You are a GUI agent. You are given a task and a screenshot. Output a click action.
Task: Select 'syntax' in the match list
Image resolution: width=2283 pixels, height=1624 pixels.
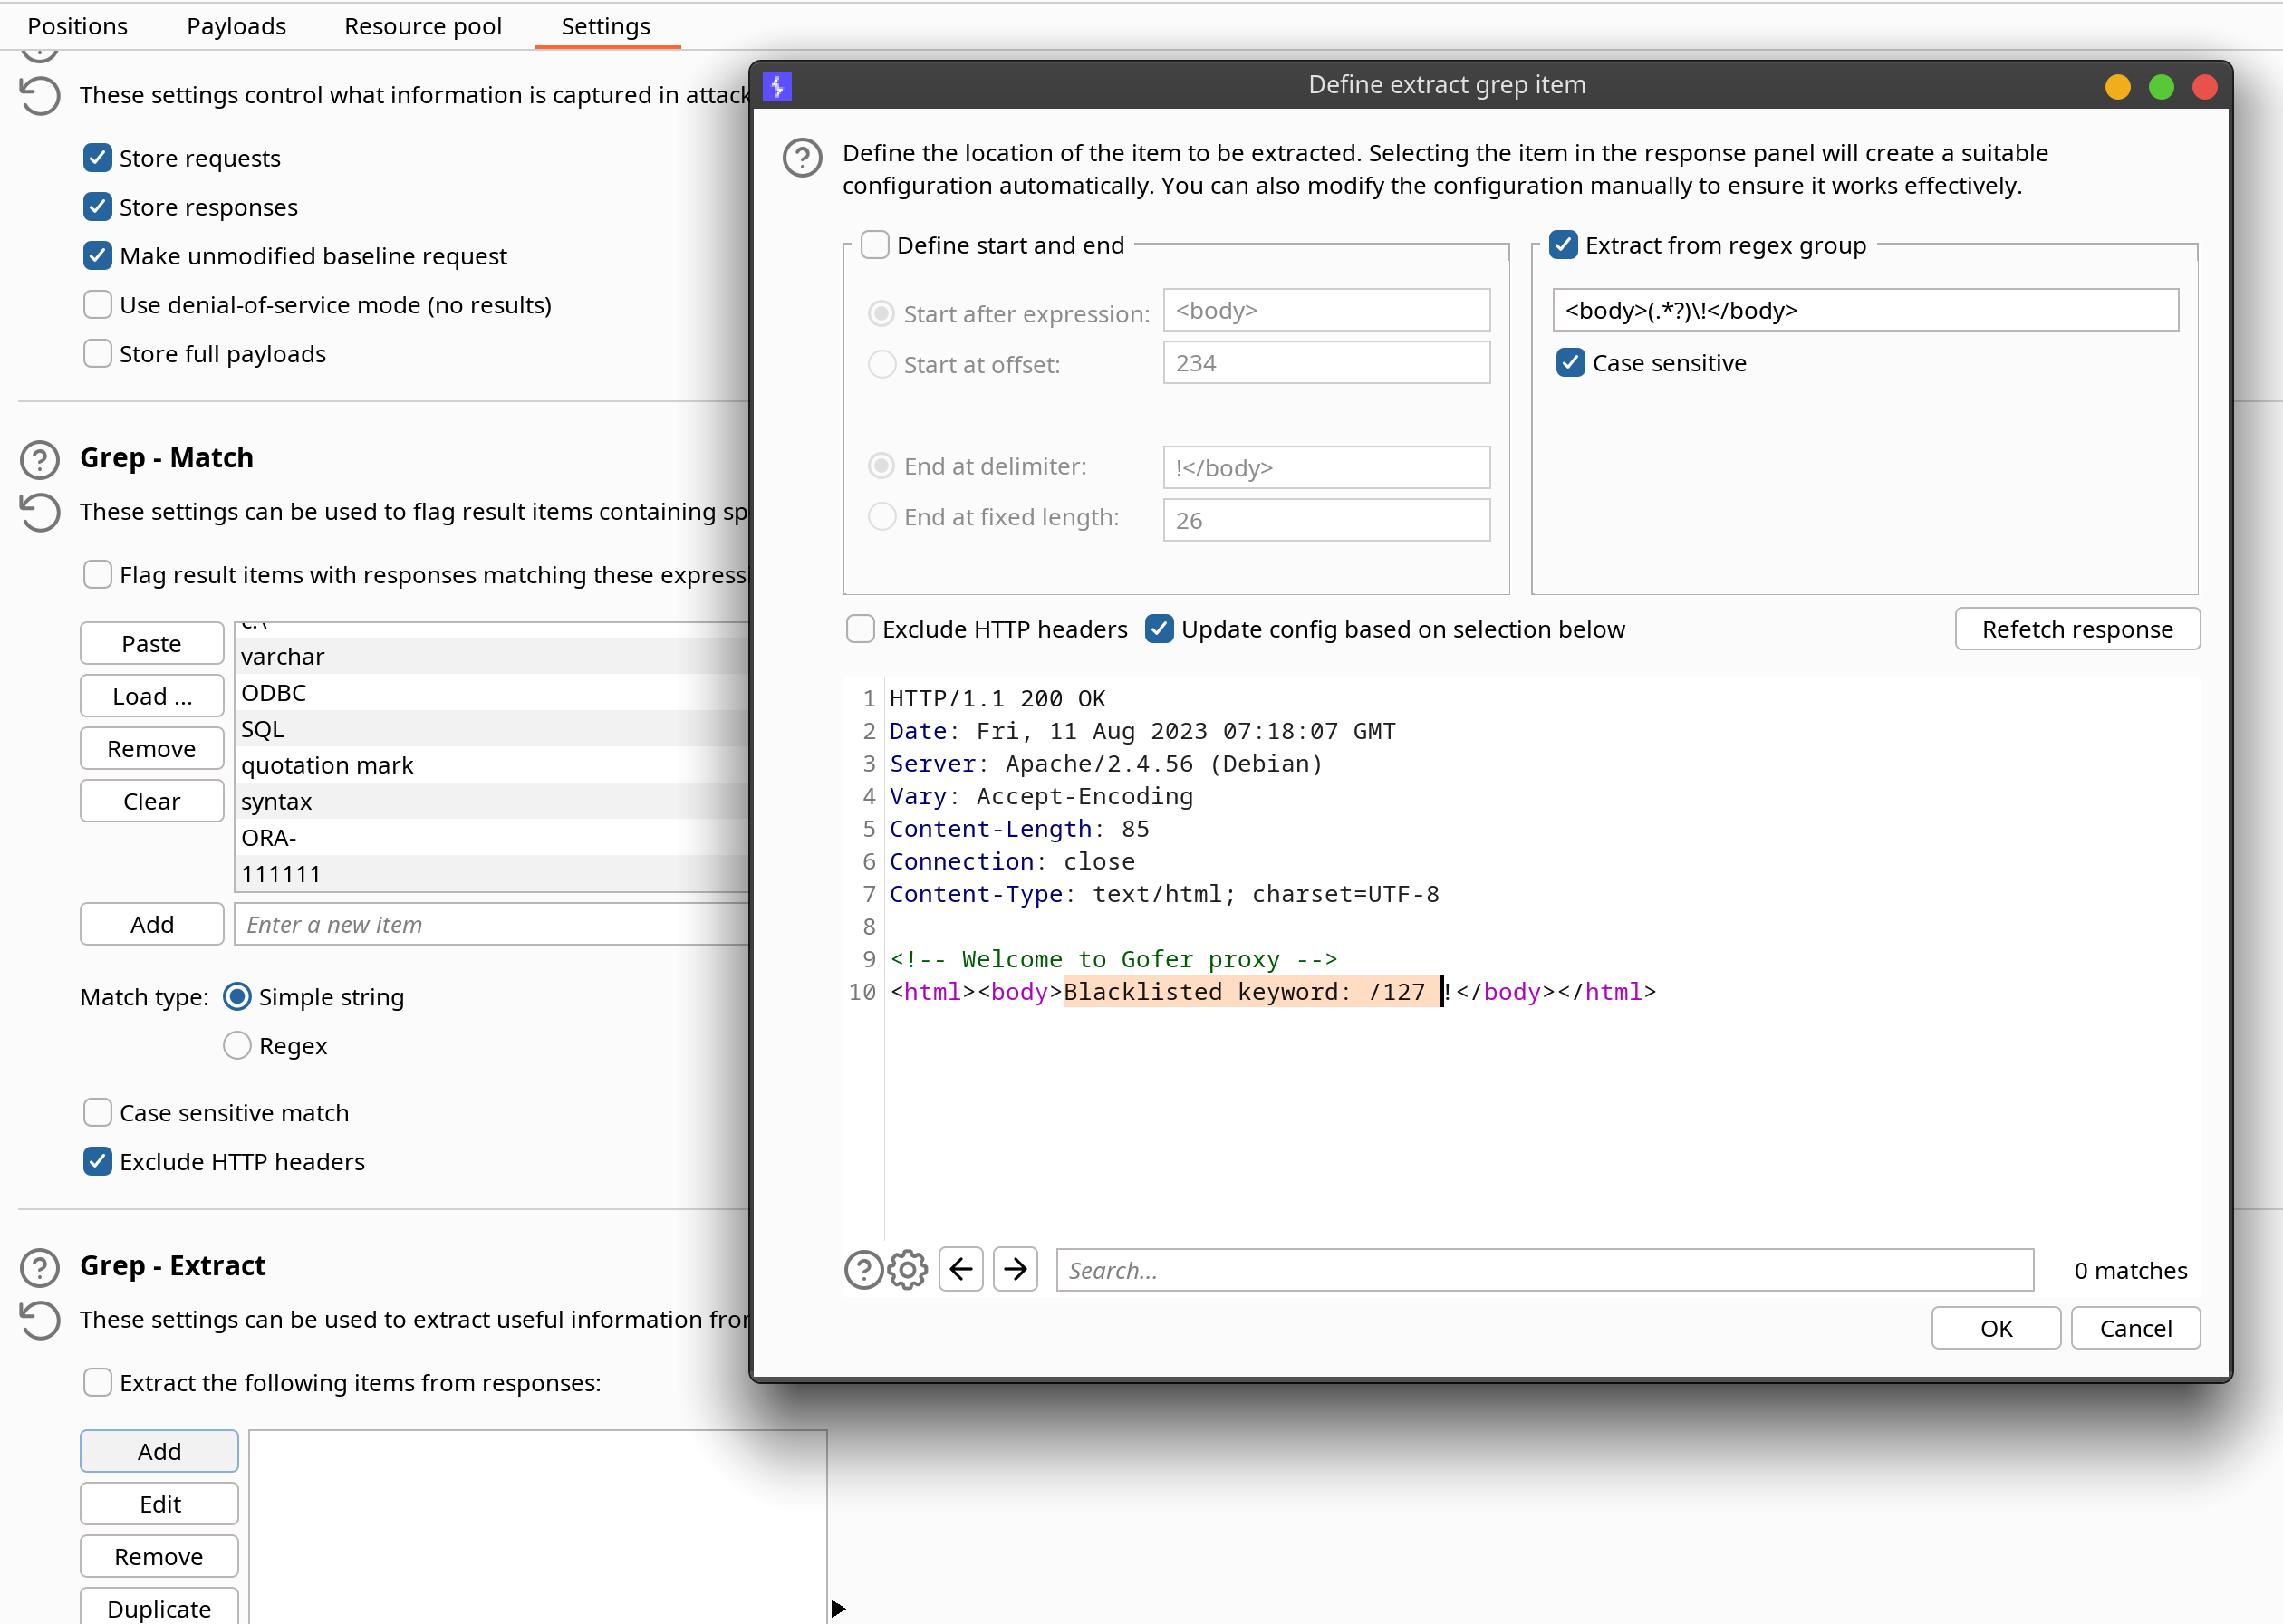[x=493, y=800]
